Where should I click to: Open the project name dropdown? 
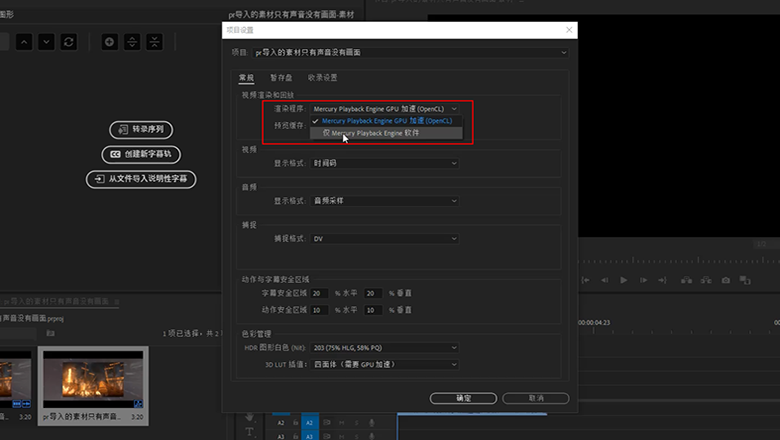pos(410,52)
